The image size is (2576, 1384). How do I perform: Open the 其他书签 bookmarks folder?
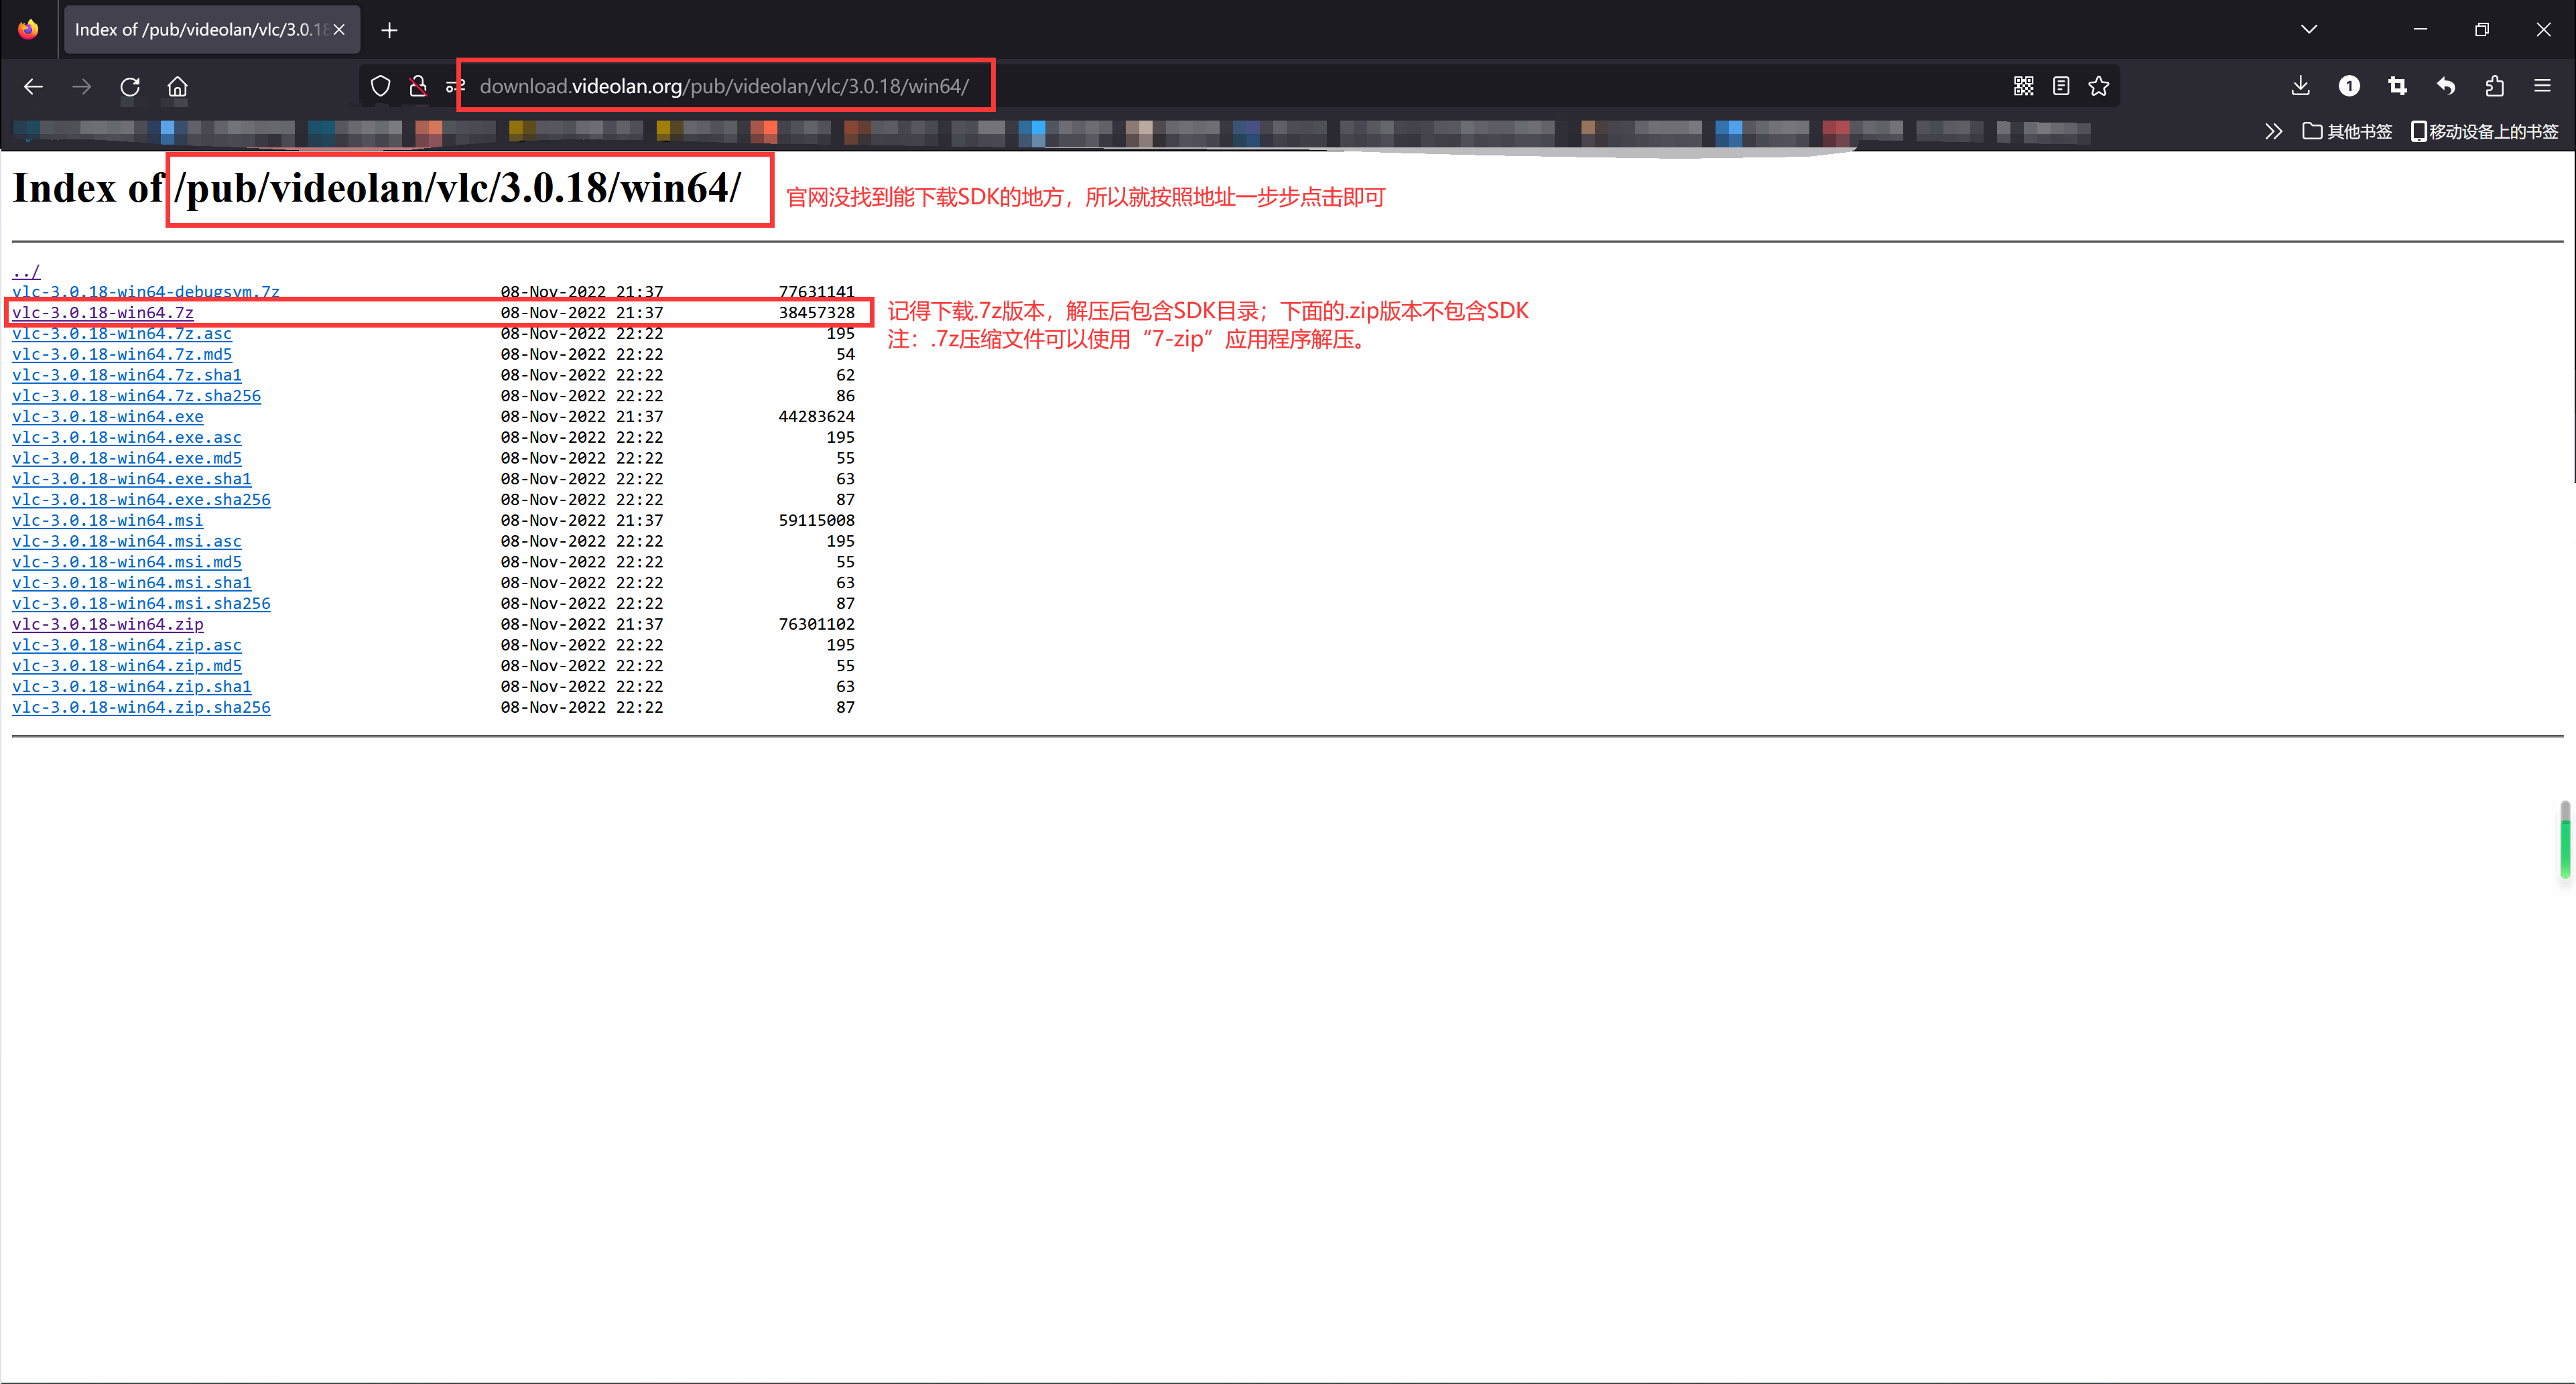coord(2347,131)
